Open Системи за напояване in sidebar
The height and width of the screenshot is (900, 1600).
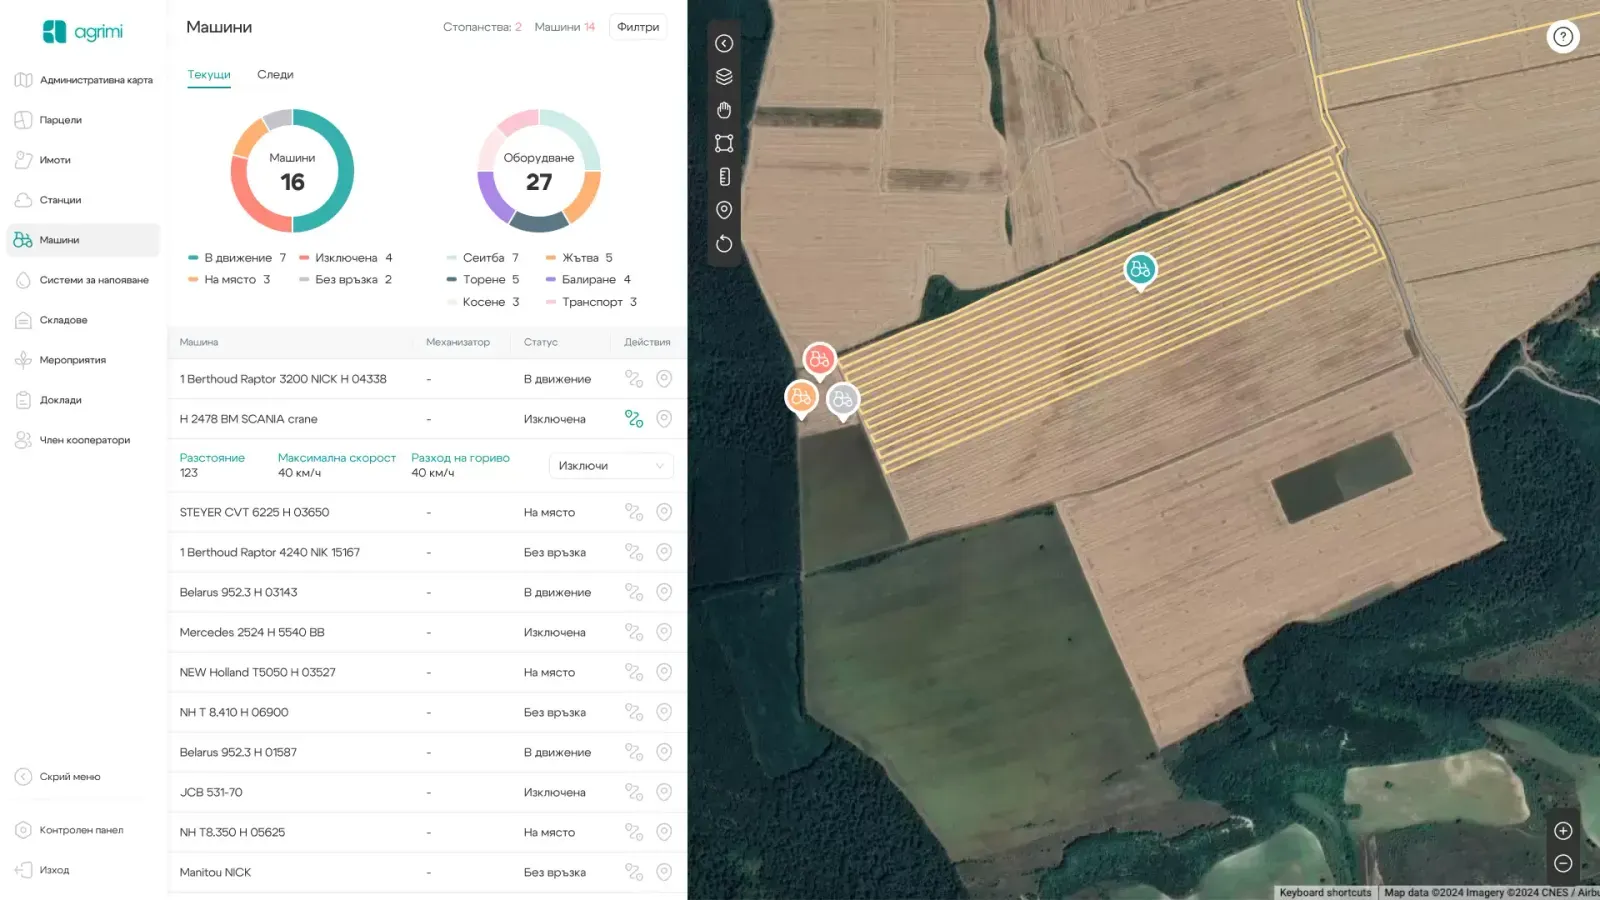click(84, 280)
